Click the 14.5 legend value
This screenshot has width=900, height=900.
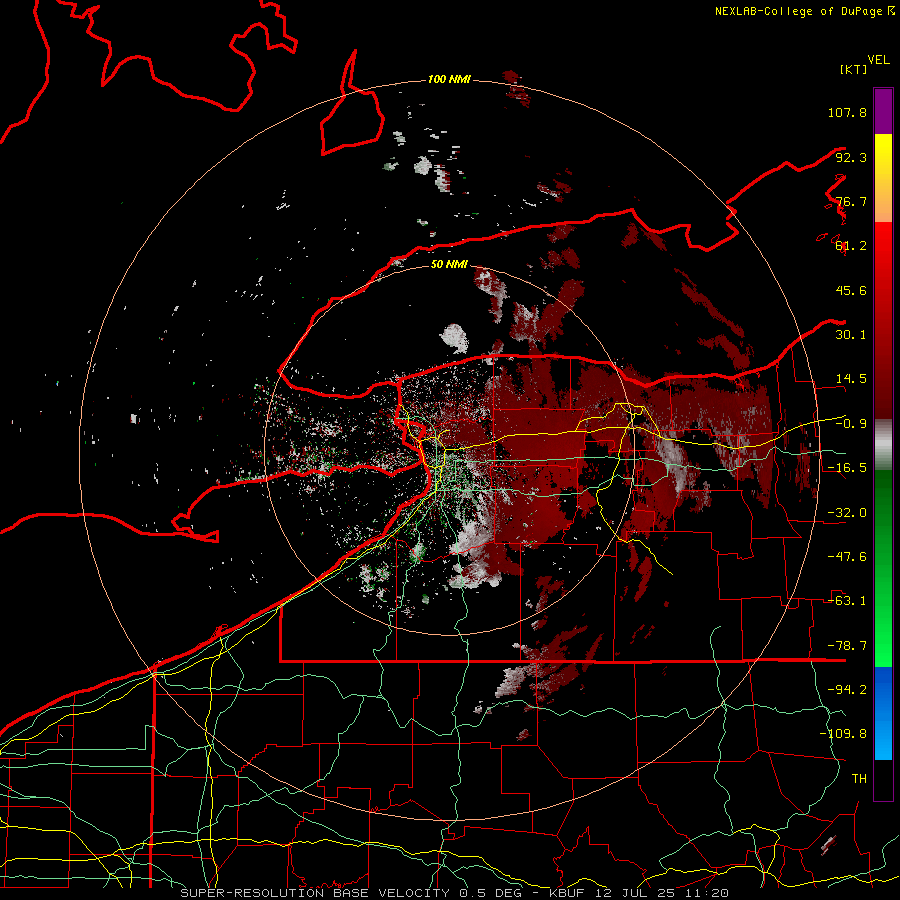tap(851, 379)
